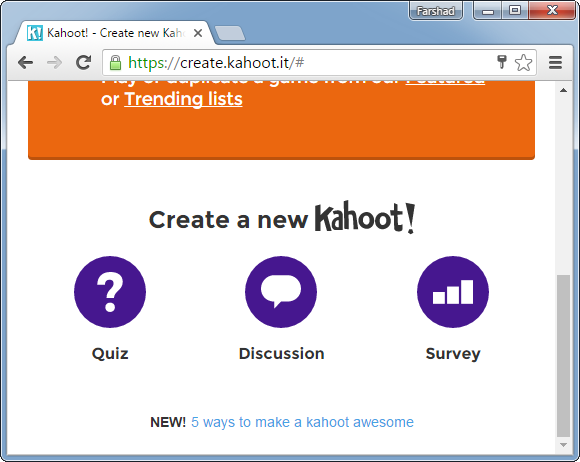Viewport: 580px width, 462px height.
Task: Click the scrollbar up arrow
Action: coord(563,90)
